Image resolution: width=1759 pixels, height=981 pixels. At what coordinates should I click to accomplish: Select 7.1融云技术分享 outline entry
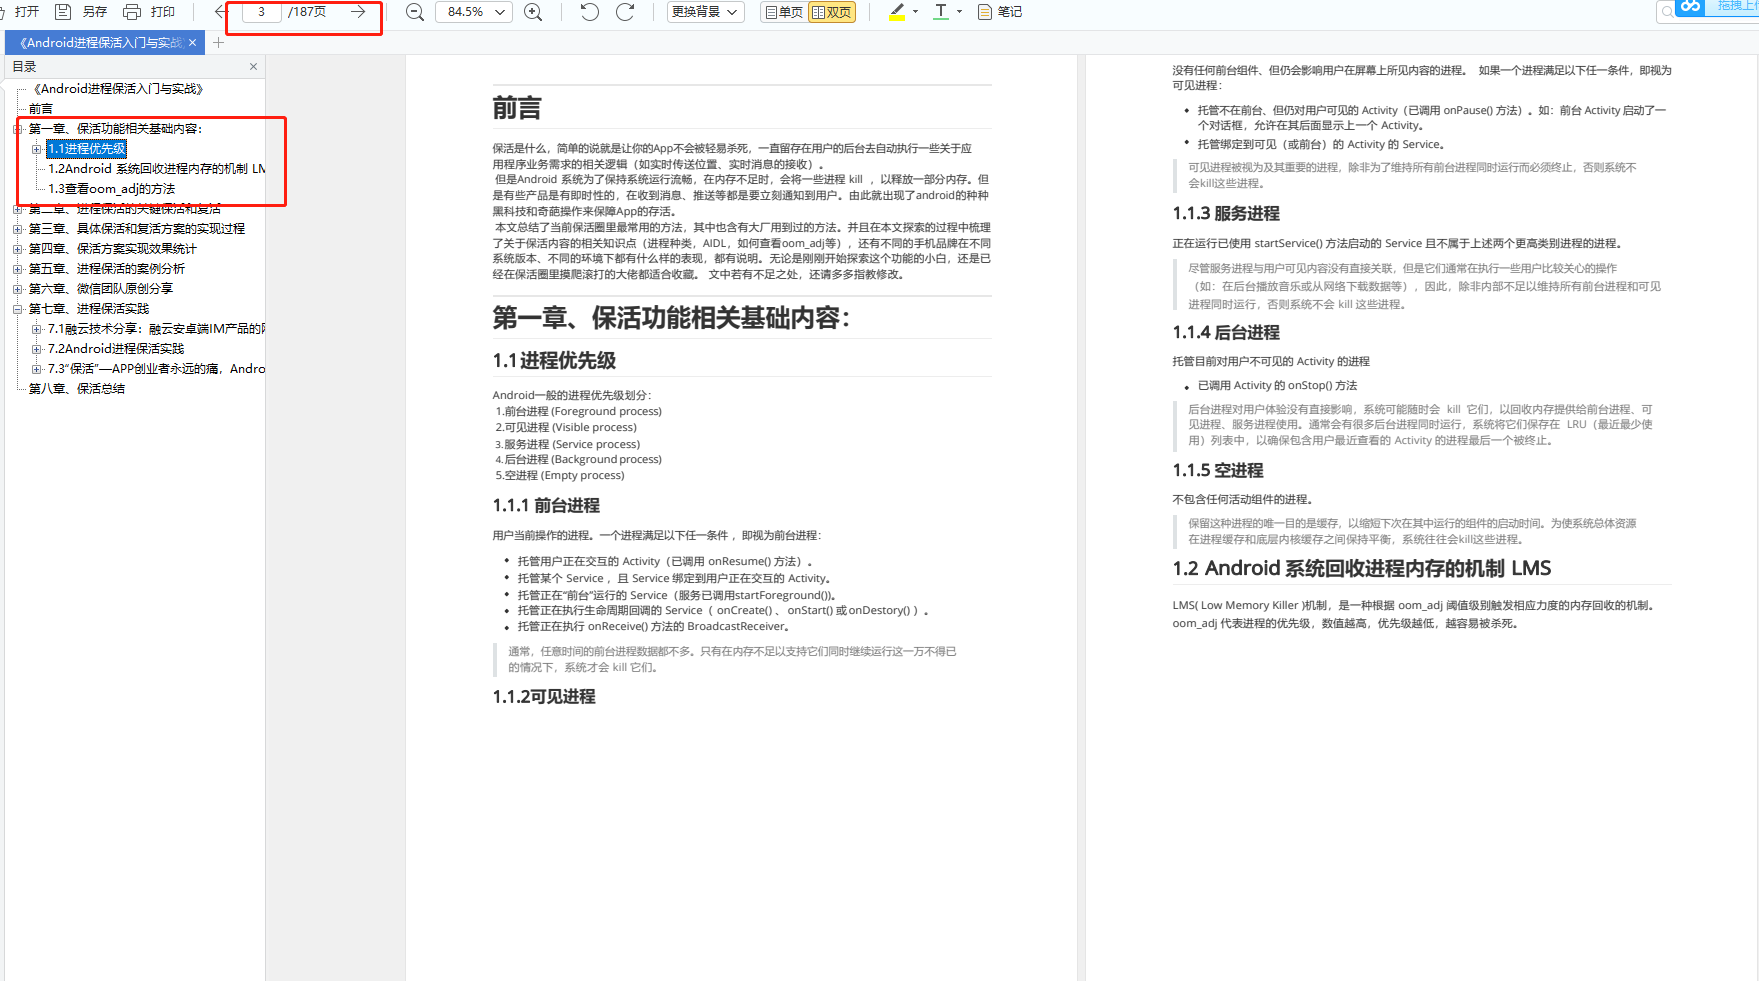click(x=156, y=329)
